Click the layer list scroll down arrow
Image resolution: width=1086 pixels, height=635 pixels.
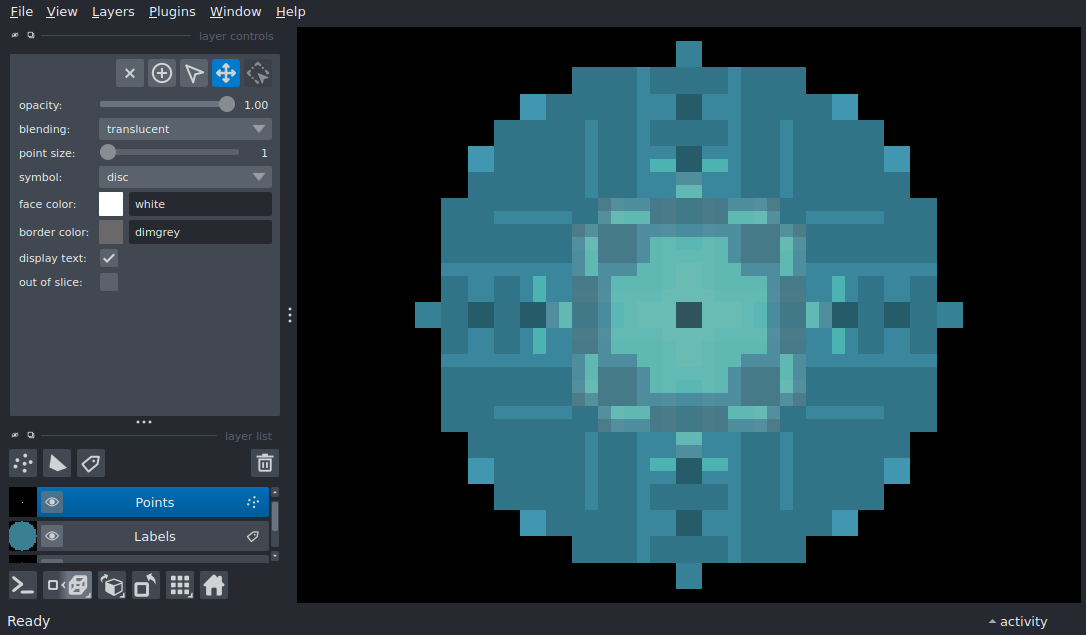click(275, 555)
